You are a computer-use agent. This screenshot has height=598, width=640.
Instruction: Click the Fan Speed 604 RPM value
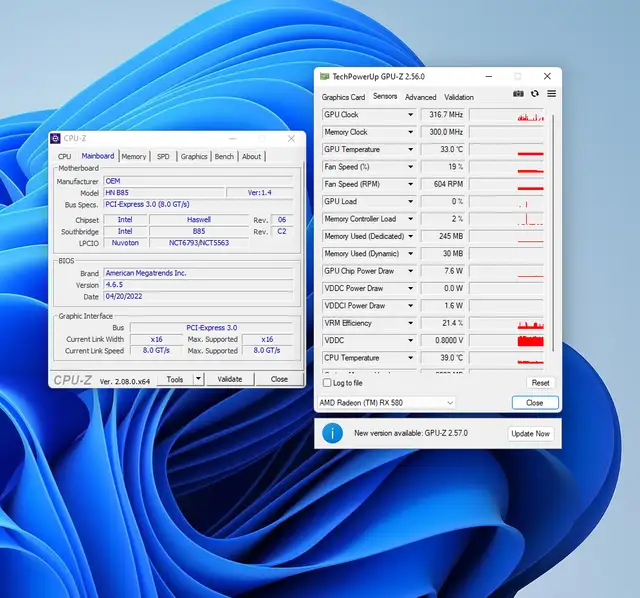pyautogui.click(x=442, y=184)
